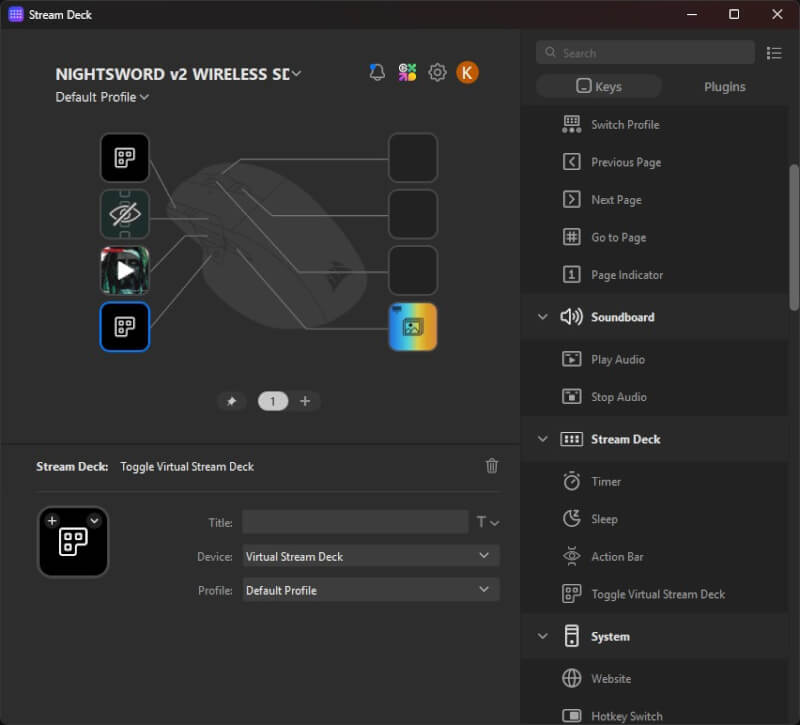Image resolution: width=800 pixels, height=725 pixels.
Task: Open the Default Profile selector below the device name
Action: click(102, 97)
